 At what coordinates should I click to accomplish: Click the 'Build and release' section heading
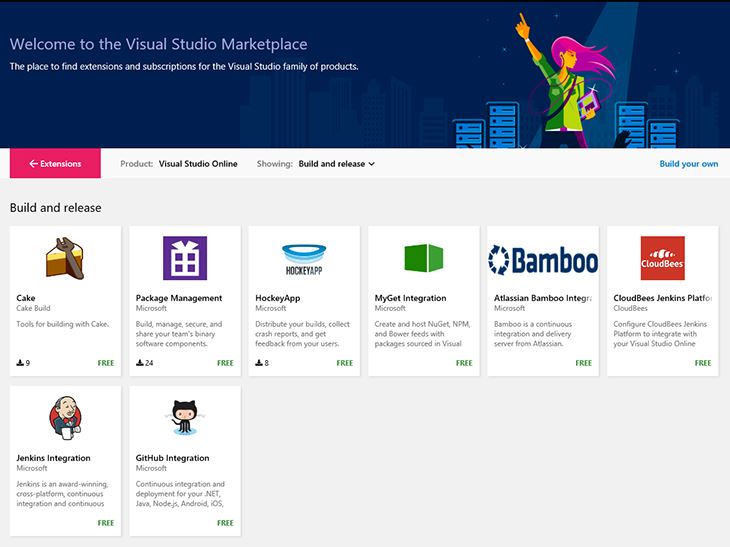click(55, 208)
